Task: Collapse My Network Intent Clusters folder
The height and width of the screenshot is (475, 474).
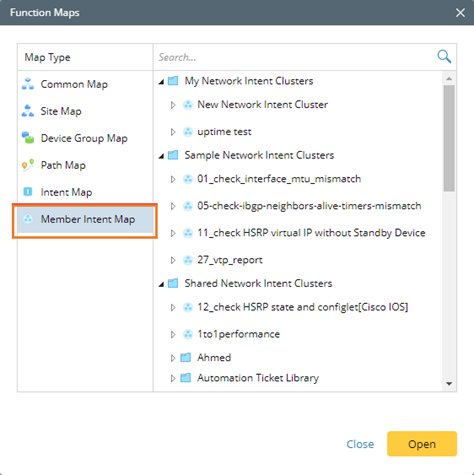Action: point(161,82)
